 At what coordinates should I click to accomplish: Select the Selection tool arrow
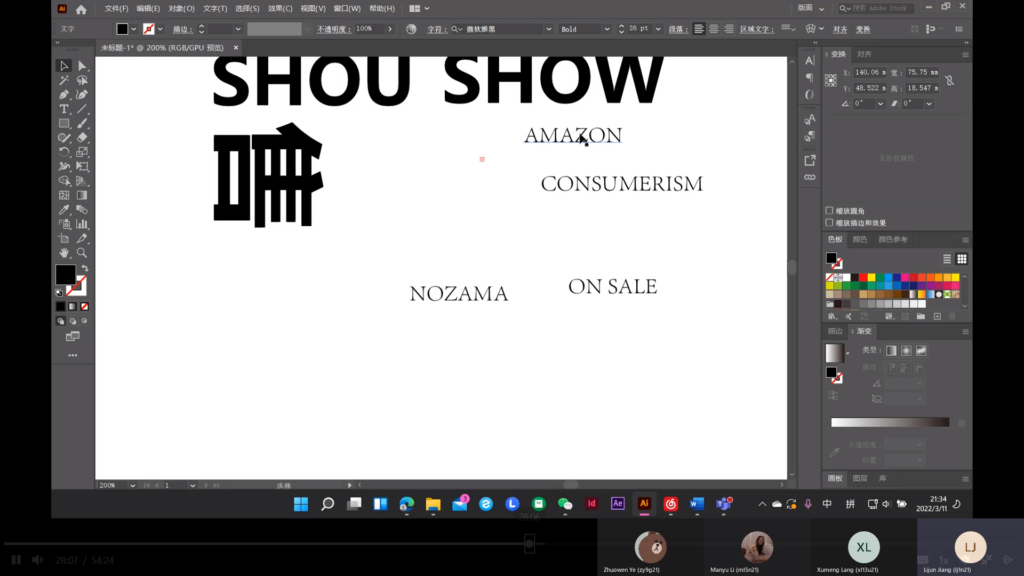tap(64, 66)
